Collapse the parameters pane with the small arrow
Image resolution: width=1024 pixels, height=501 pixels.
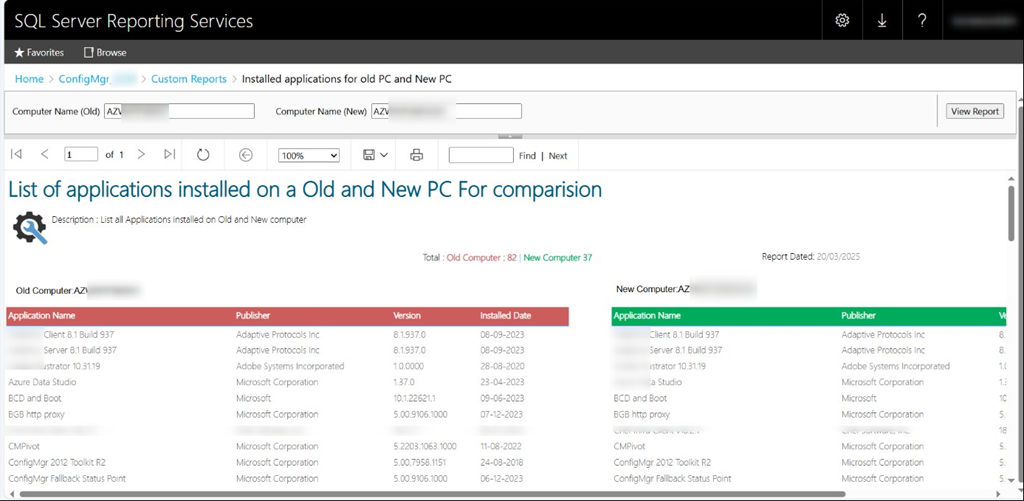tap(510, 135)
